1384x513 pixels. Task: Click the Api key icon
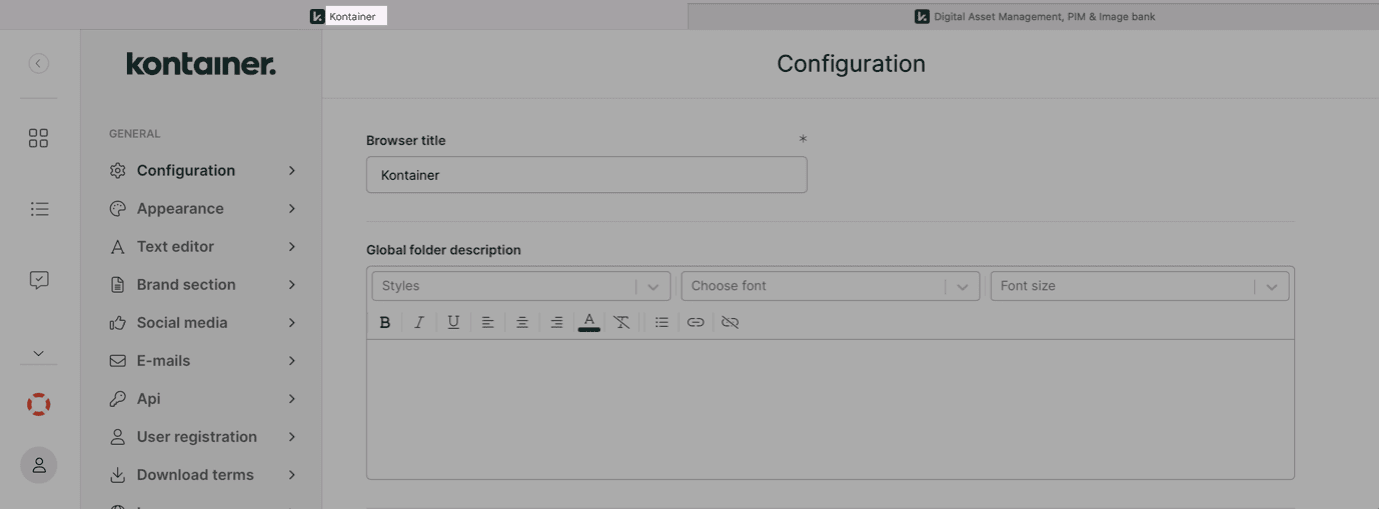(118, 399)
